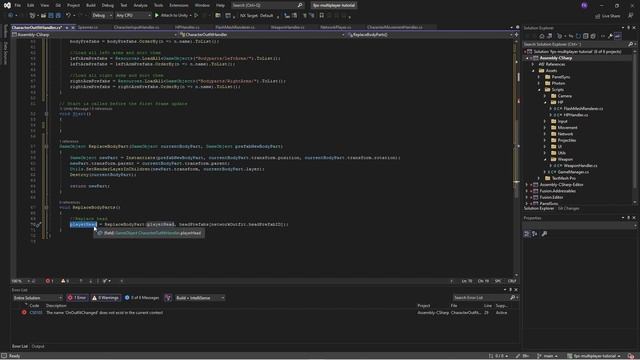Click the user account avatar icon
The image size is (640, 360).
point(584,5)
